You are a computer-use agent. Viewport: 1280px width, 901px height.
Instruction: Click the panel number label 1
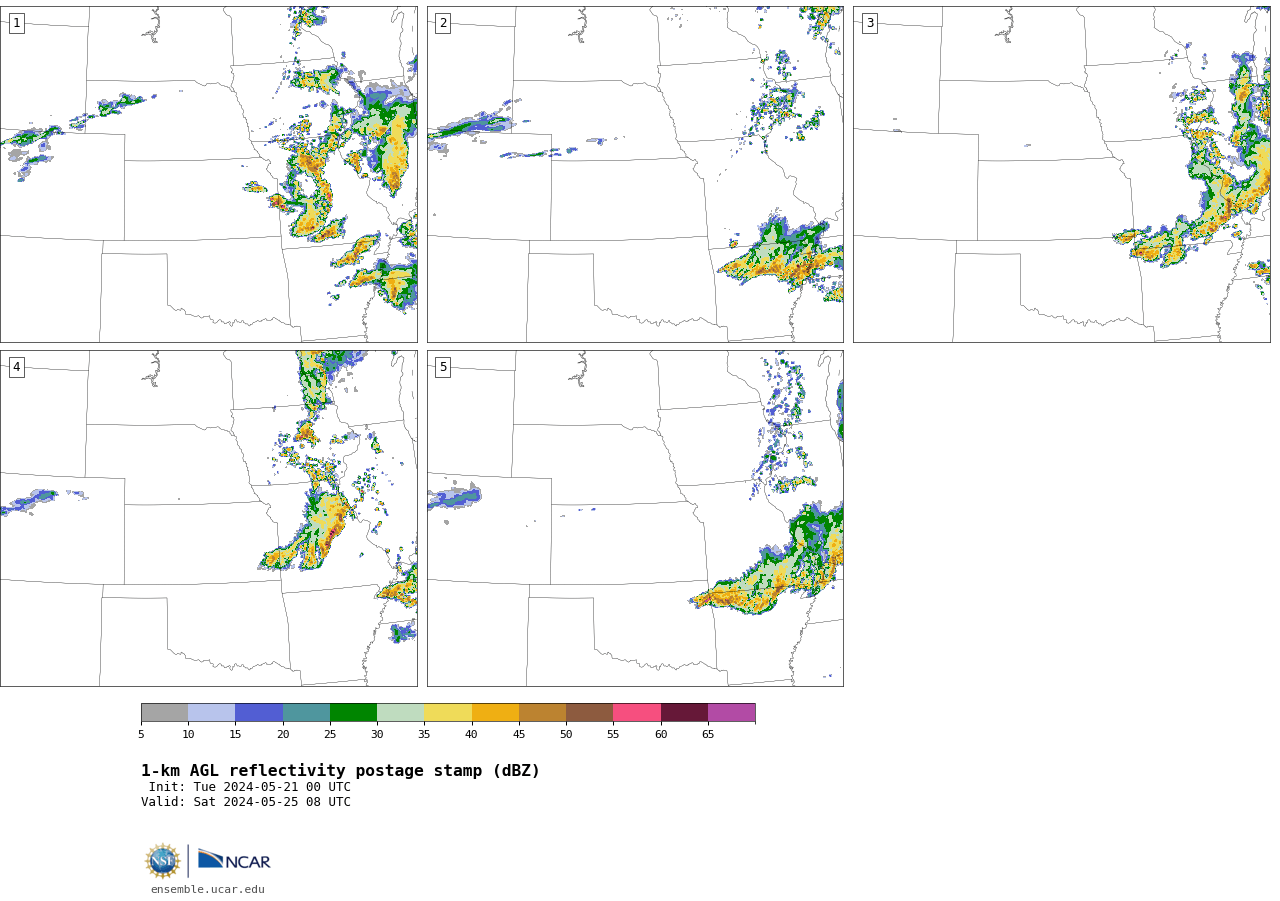(16, 23)
